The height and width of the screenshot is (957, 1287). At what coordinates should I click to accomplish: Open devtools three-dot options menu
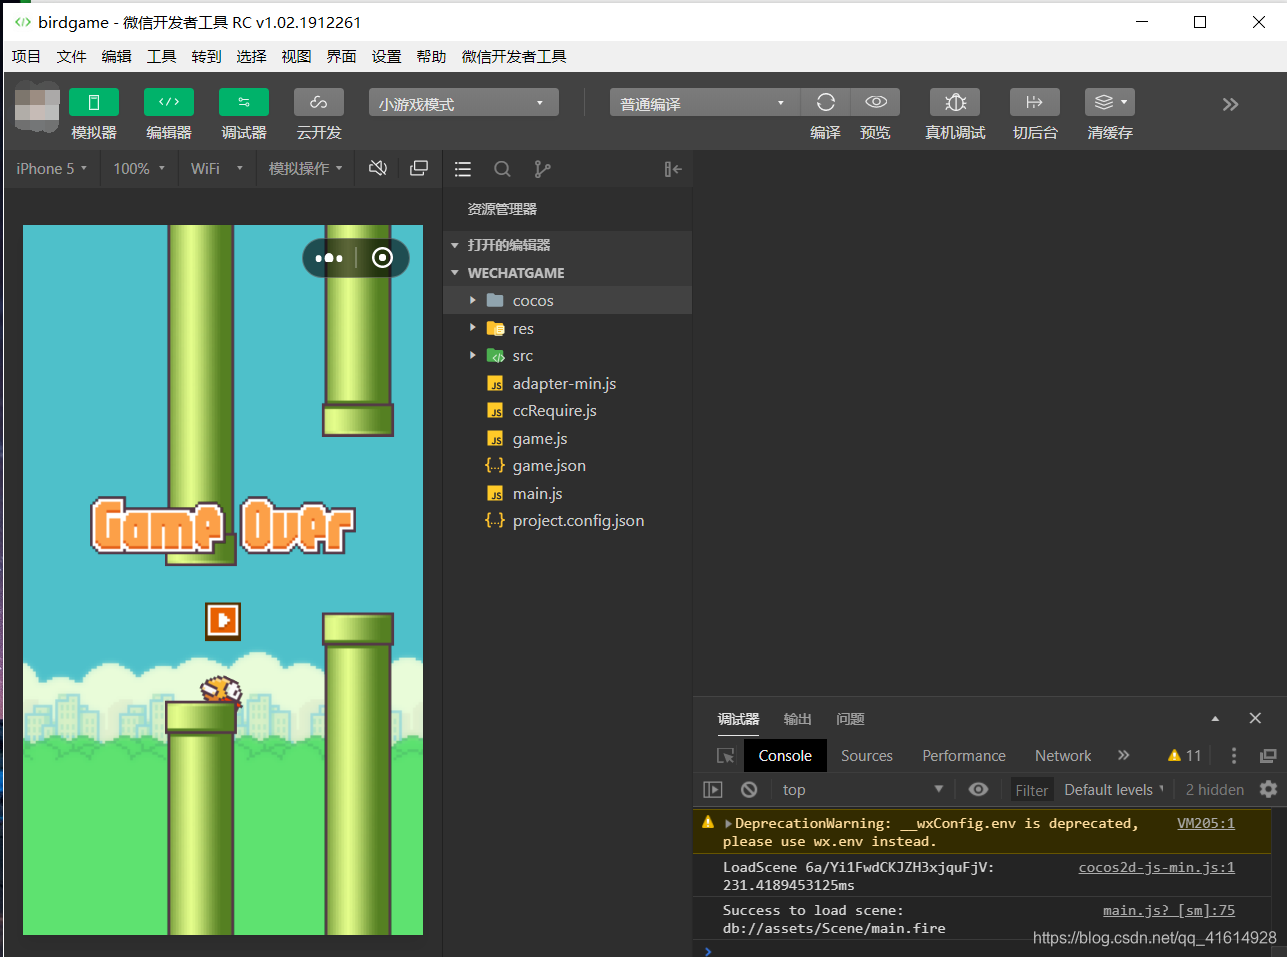[1233, 756]
